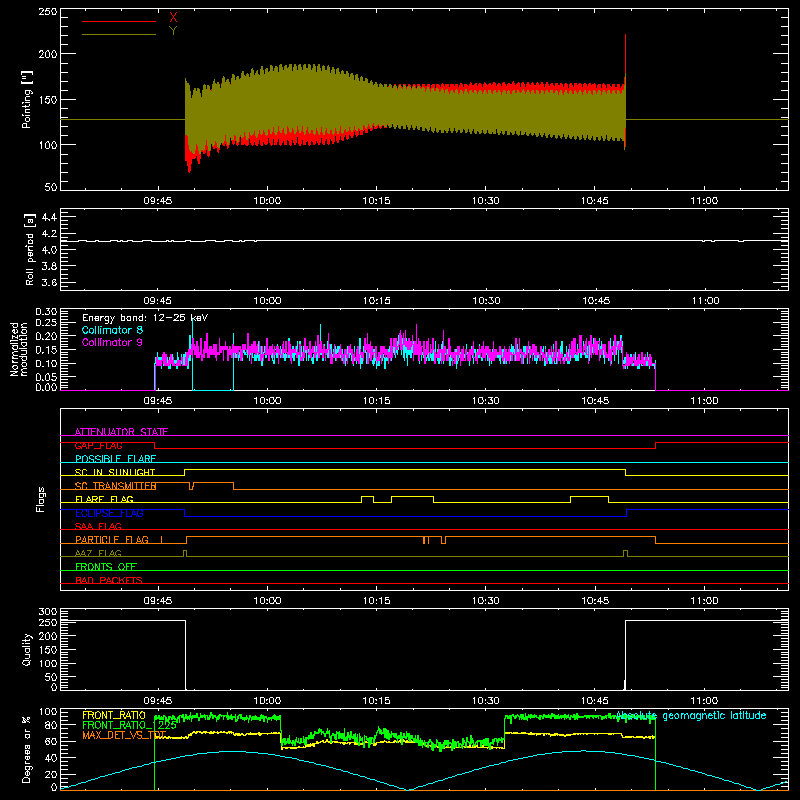Click the 0.05 modulation tick label
The width and height of the screenshot is (800, 800).
pyautogui.click(x=46, y=377)
